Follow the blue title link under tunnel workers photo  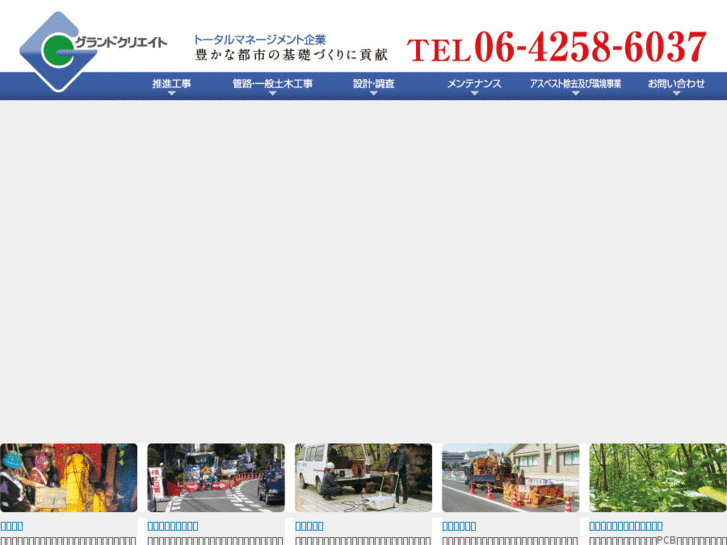point(12,526)
